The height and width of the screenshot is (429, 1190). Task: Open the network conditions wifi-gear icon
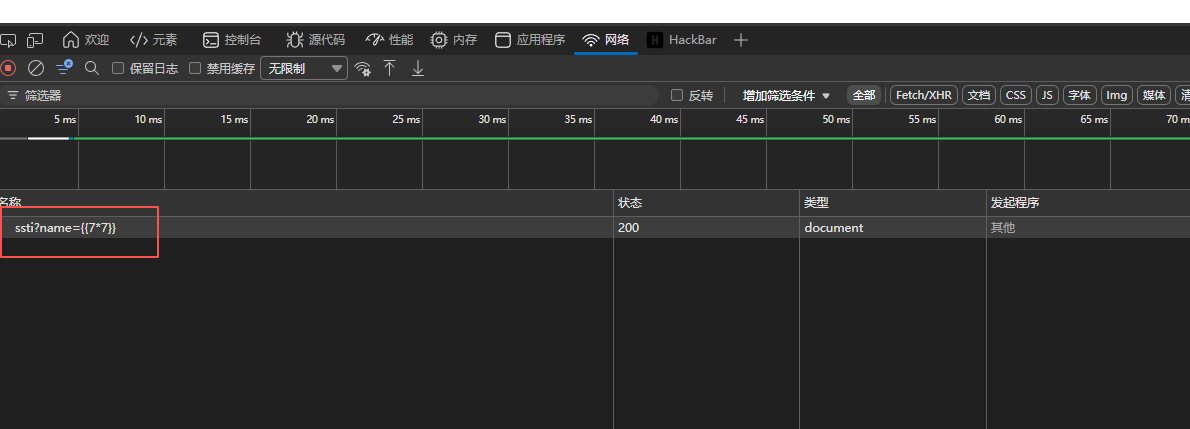(363, 68)
